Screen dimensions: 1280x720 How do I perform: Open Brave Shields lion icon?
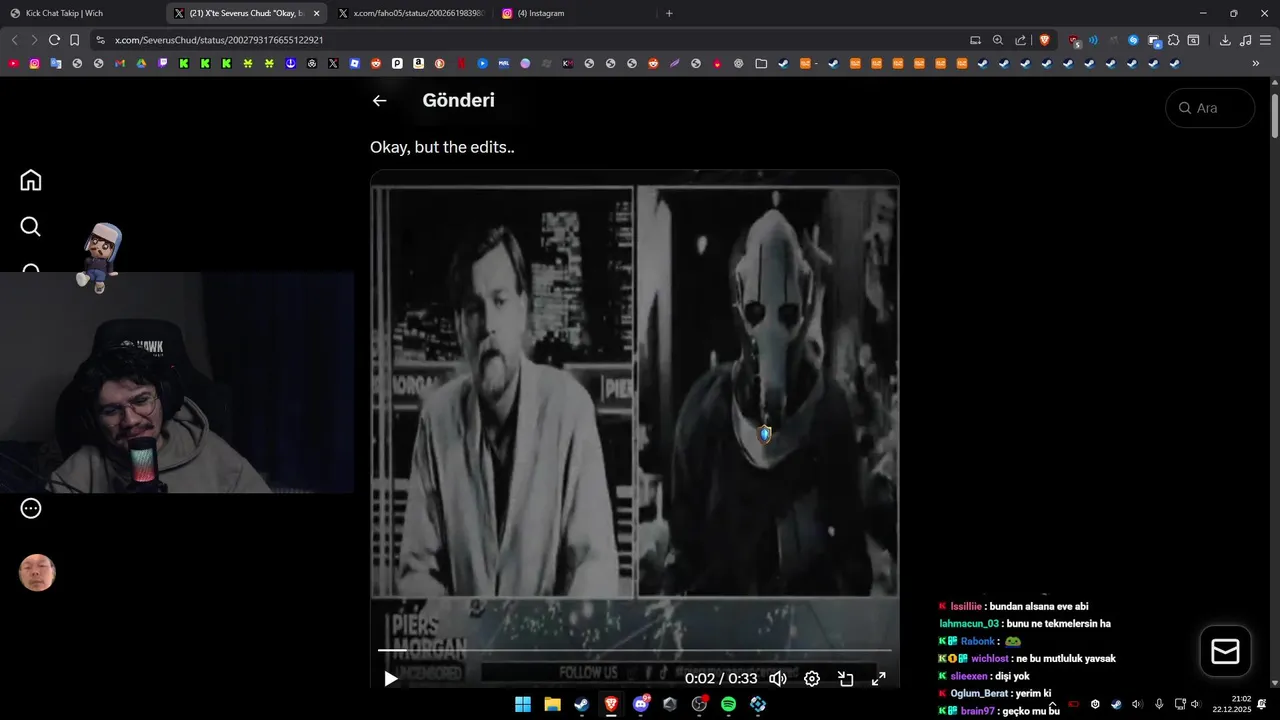pyautogui.click(x=1045, y=40)
